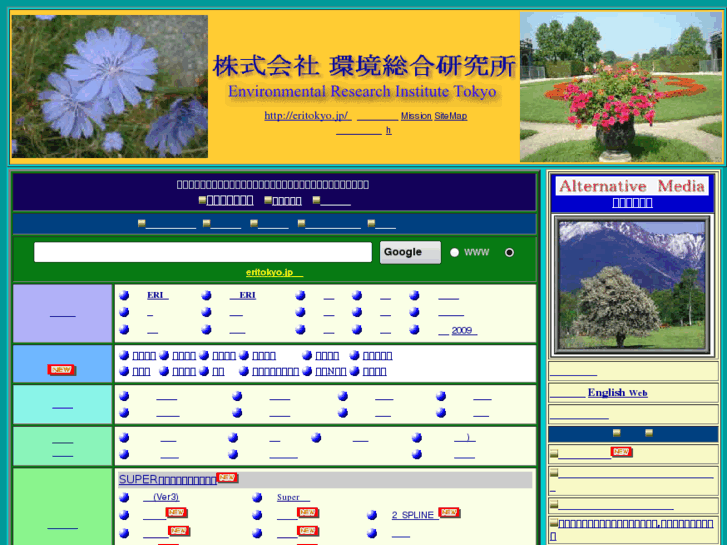Image resolution: width=727 pixels, height=545 pixels.
Task: Open the (Ver3) link
Action: pyautogui.click(x=161, y=497)
